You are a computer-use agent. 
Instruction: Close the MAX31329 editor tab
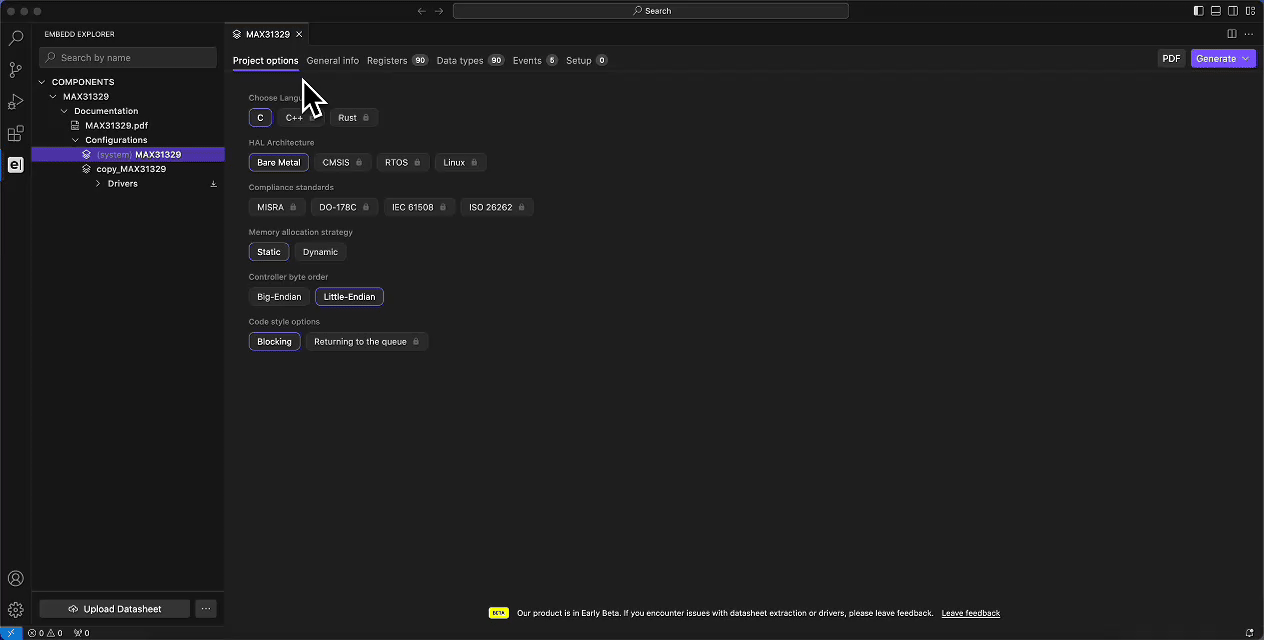point(299,34)
